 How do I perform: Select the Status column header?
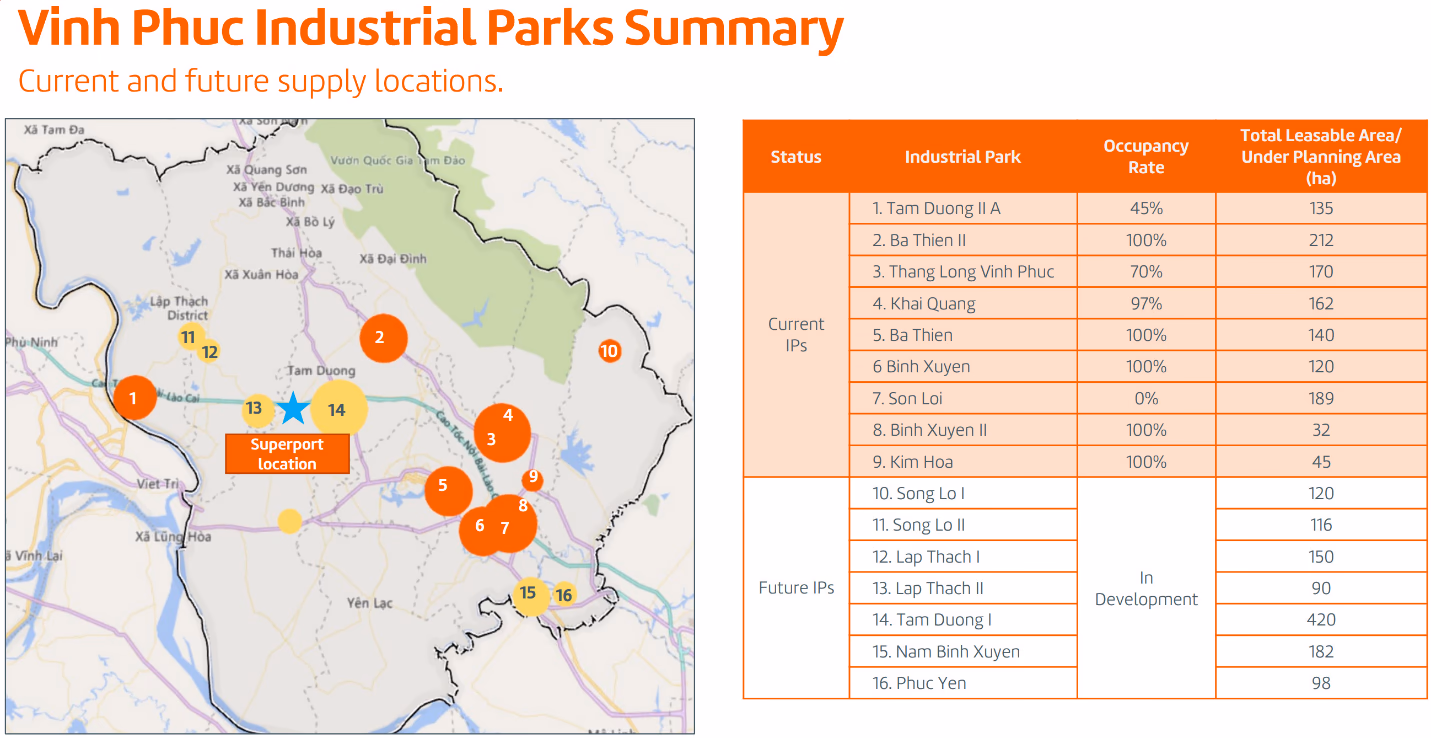click(796, 157)
